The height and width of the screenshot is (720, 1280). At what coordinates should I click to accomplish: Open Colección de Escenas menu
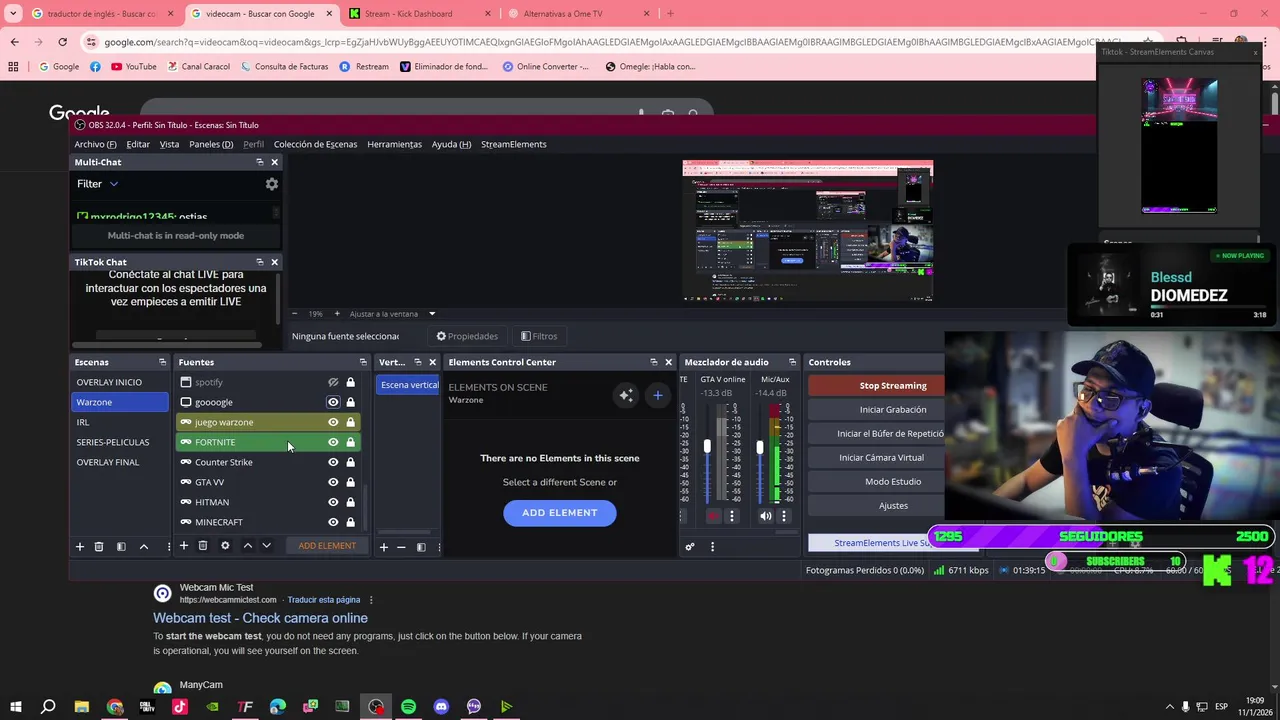click(315, 144)
